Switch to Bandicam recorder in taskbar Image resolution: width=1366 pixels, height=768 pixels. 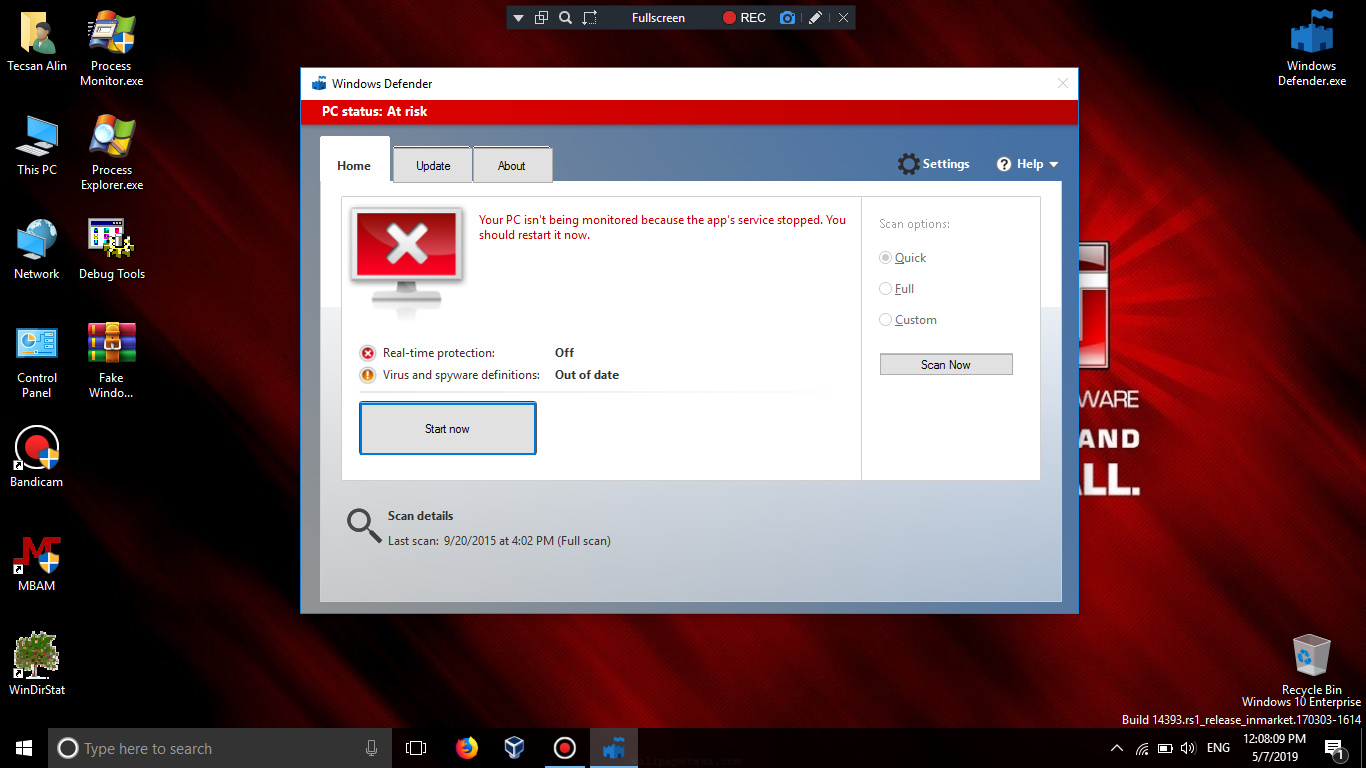(564, 748)
